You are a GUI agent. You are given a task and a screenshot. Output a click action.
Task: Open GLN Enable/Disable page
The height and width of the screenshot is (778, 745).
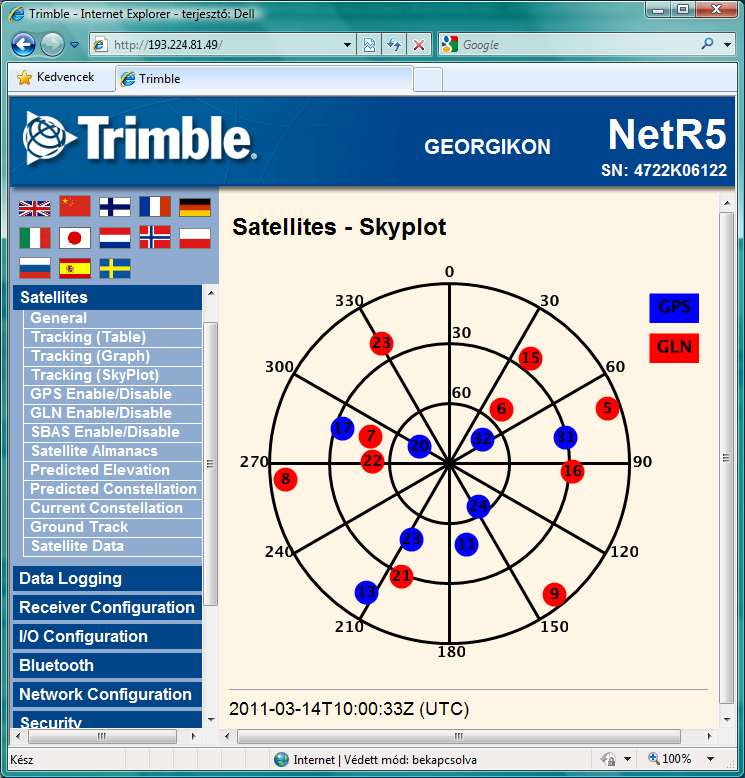tap(113, 413)
